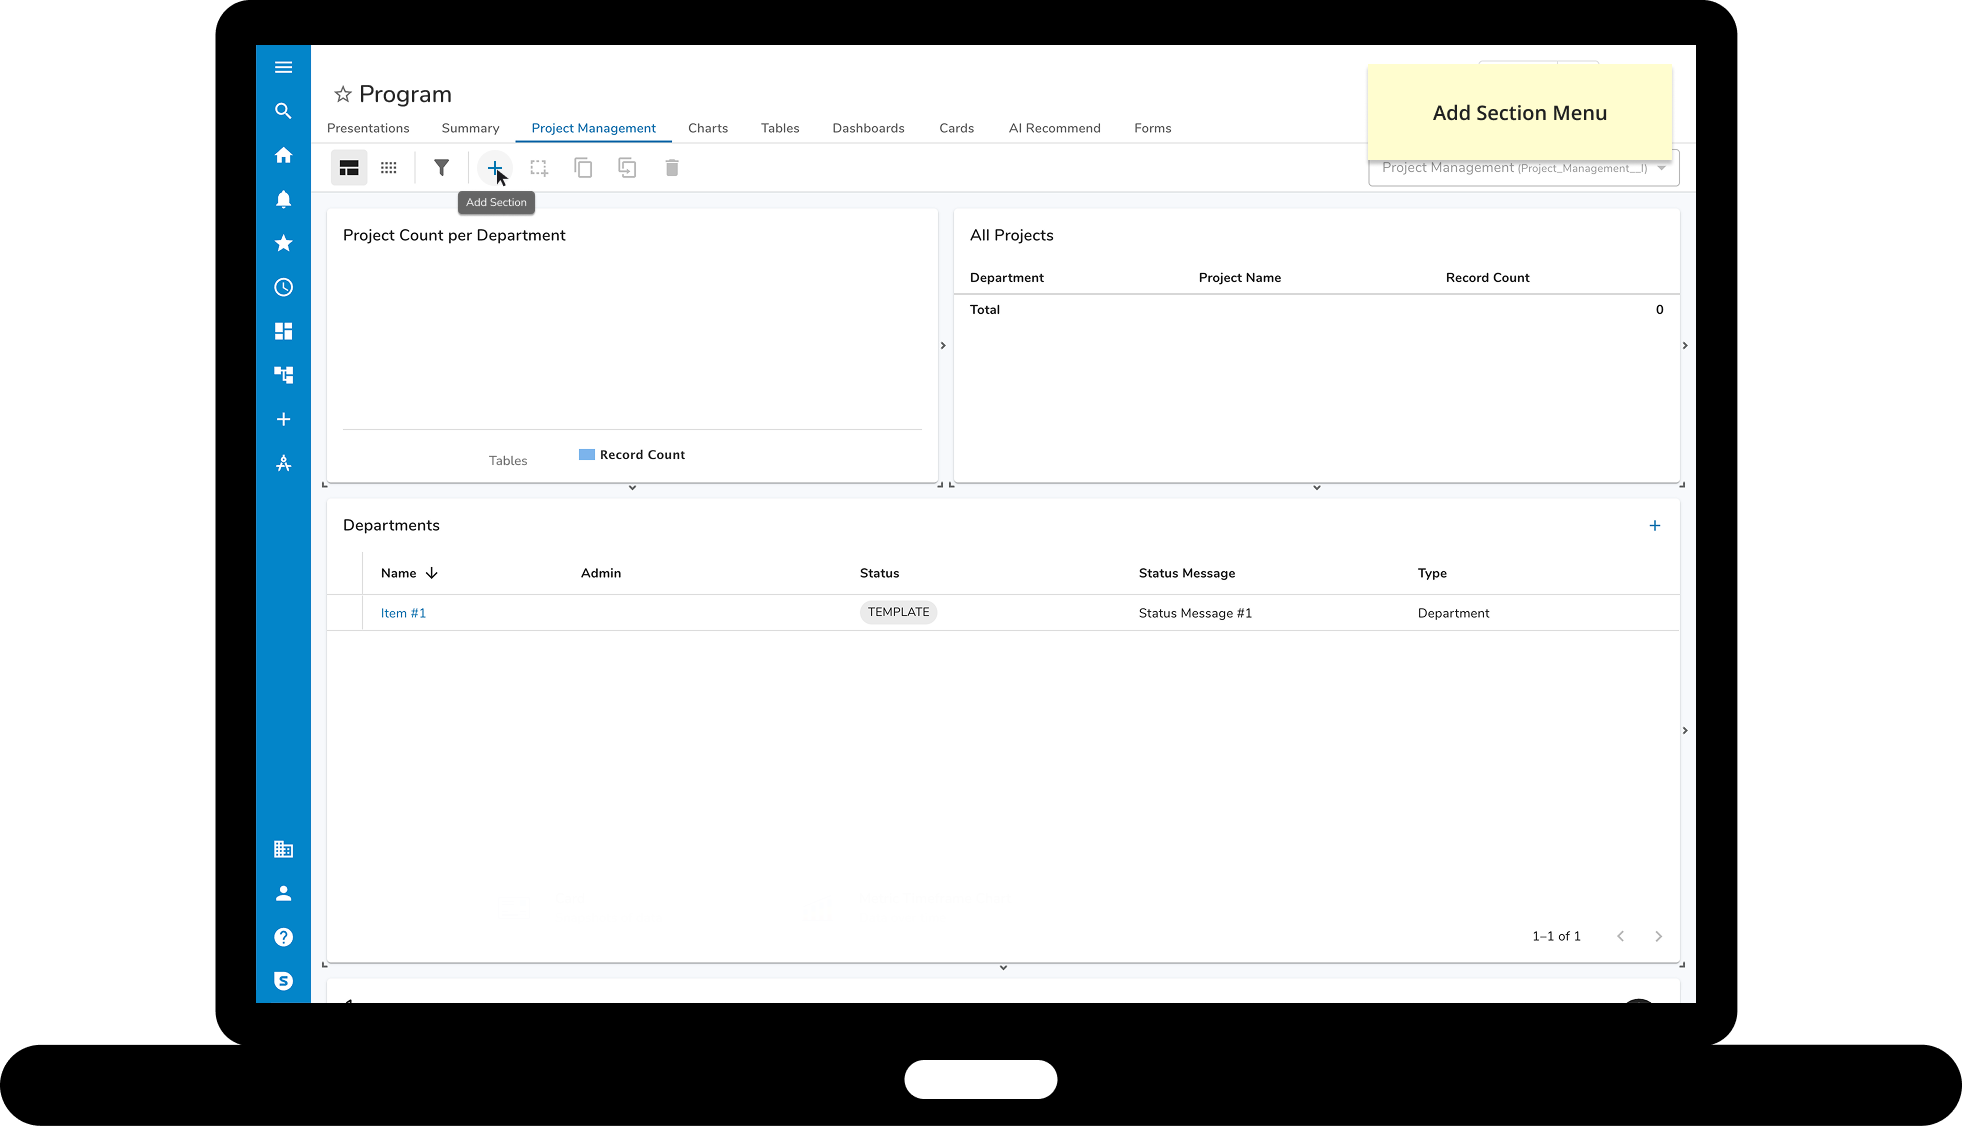The width and height of the screenshot is (1962, 1126).
Task: Click the S logo icon in sidebar
Action: coord(283,981)
